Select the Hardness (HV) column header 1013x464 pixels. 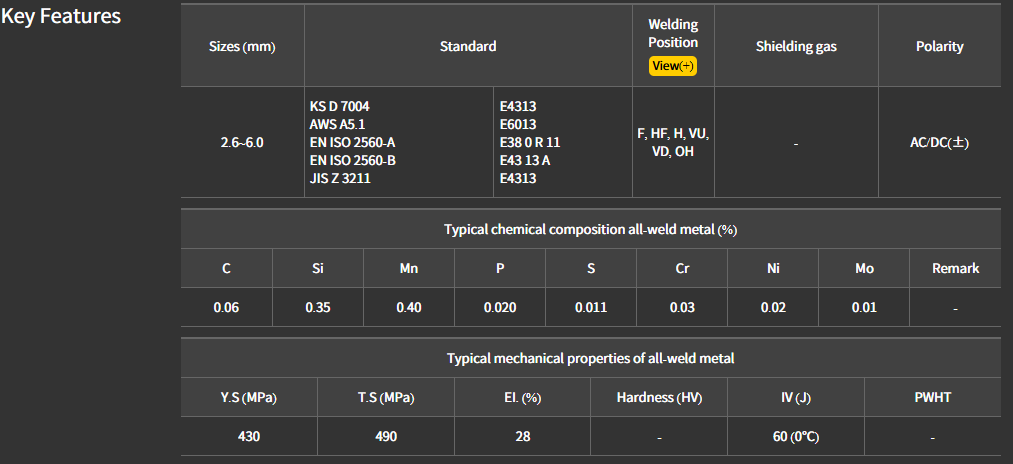pyautogui.click(x=659, y=397)
